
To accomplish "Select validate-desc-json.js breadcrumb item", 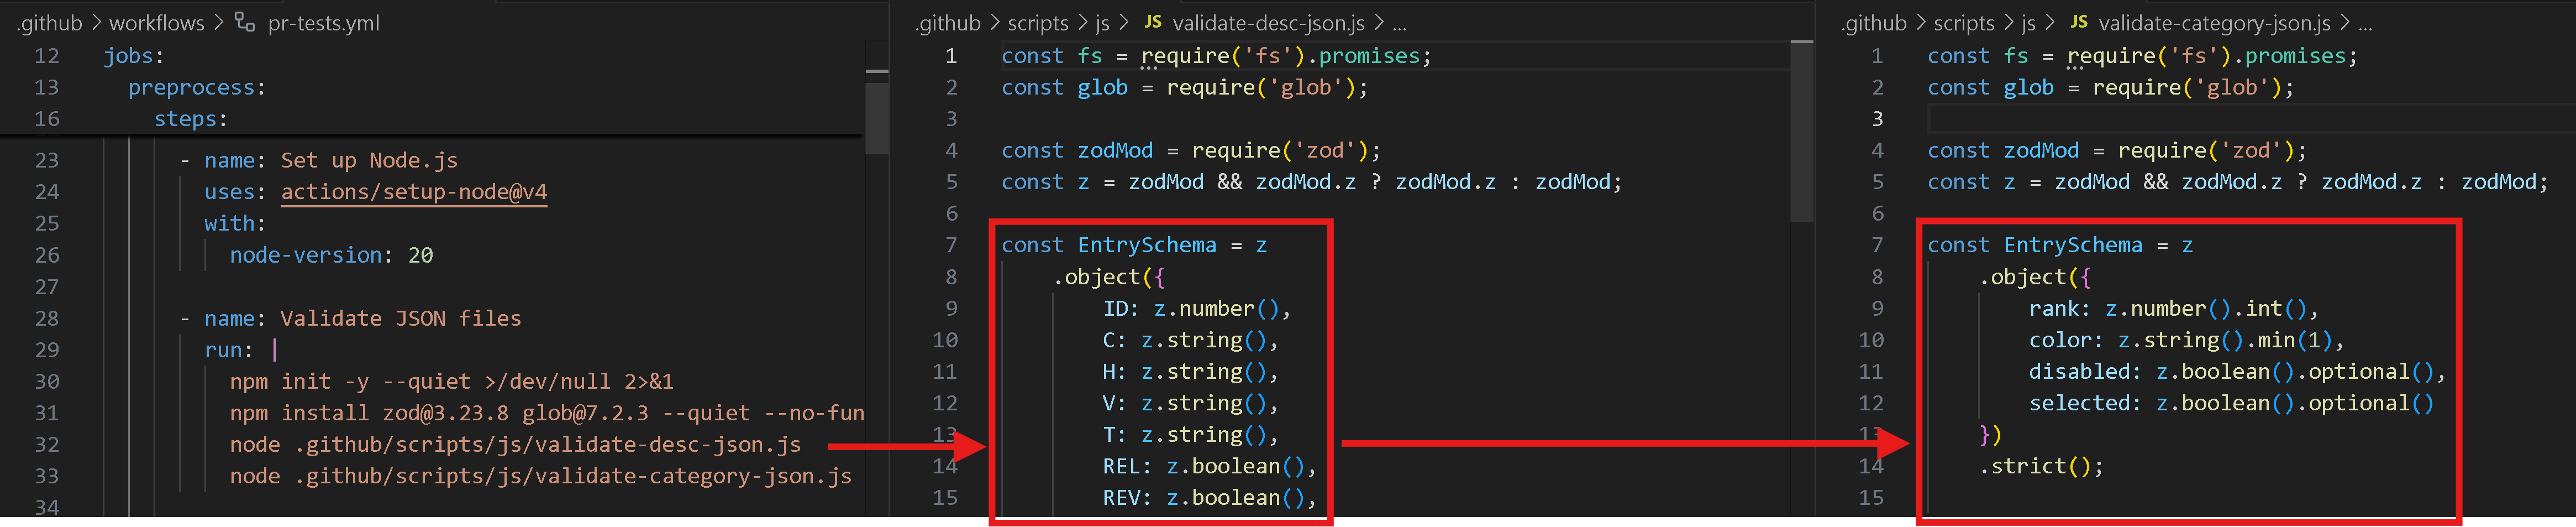I will coord(1268,22).
